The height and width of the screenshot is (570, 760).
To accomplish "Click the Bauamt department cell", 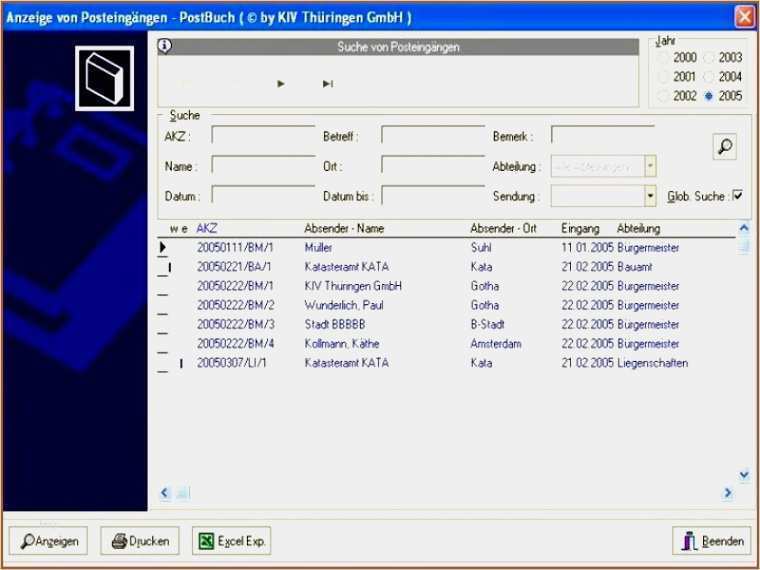I will (x=635, y=267).
